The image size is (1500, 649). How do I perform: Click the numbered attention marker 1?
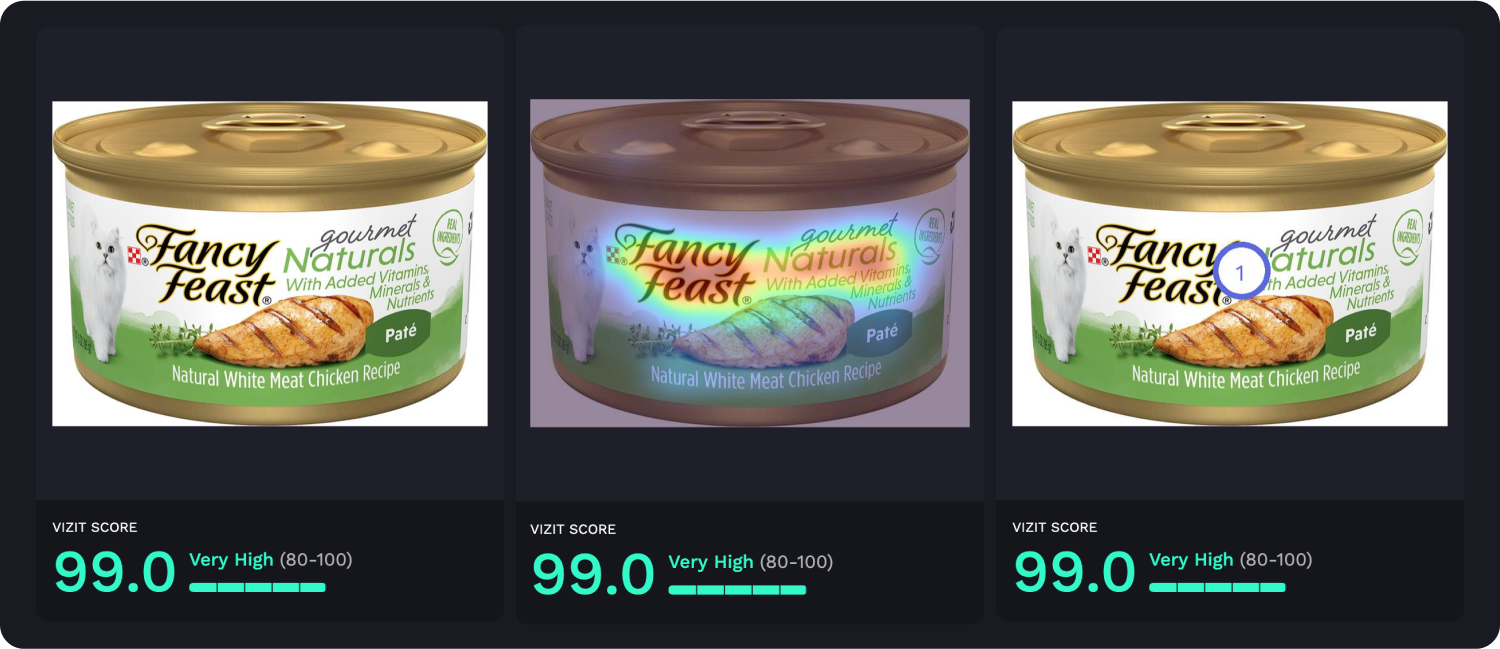pos(1240,271)
